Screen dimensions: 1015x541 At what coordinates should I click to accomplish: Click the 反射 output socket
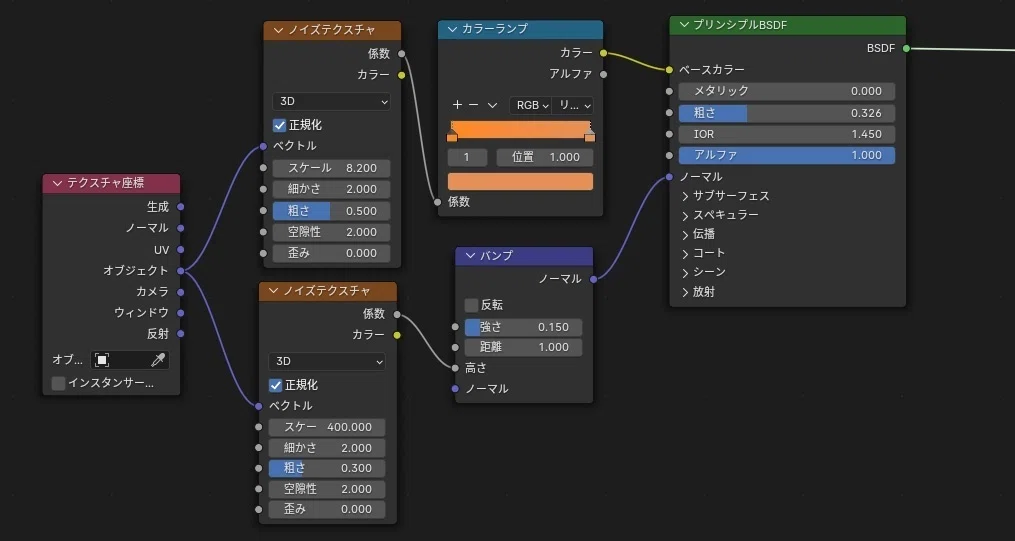coord(181,334)
